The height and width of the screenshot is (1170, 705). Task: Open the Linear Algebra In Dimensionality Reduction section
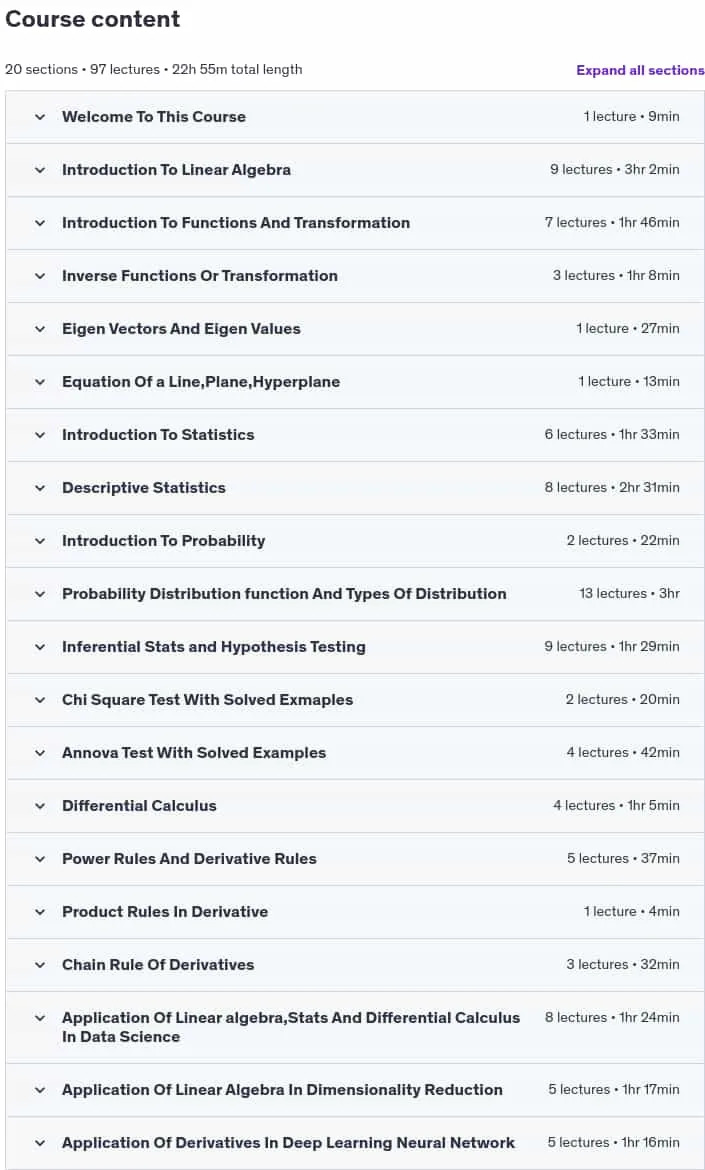tap(355, 1090)
